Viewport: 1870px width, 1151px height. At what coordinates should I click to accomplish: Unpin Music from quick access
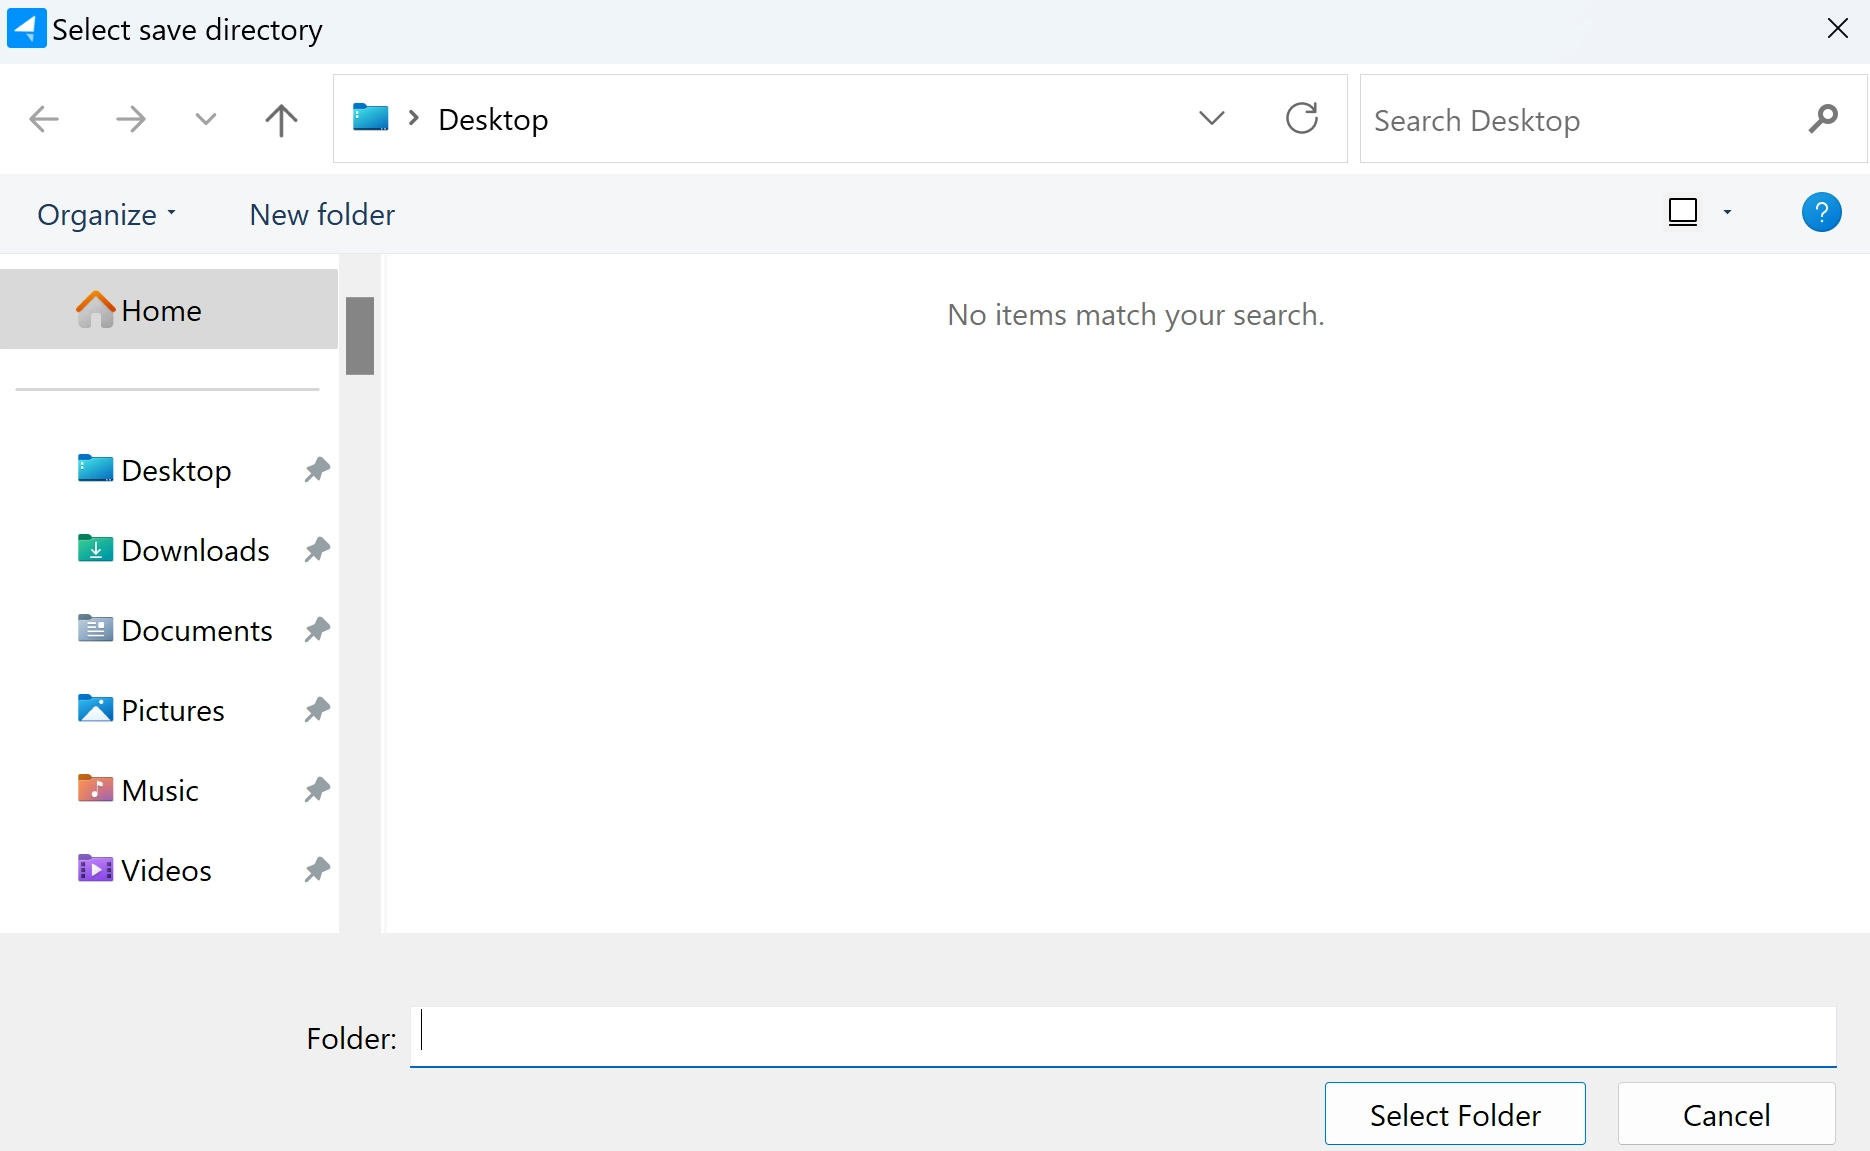pos(317,789)
